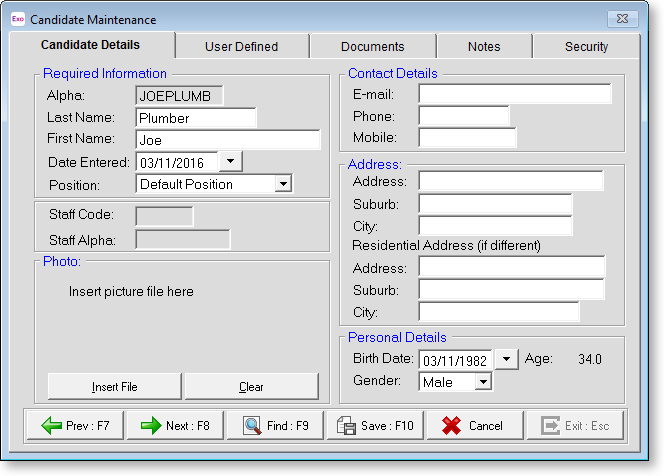Image resolution: width=664 pixels, height=476 pixels.
Task: Switch to the User Defined tab
Action: [x=241, y=46]
